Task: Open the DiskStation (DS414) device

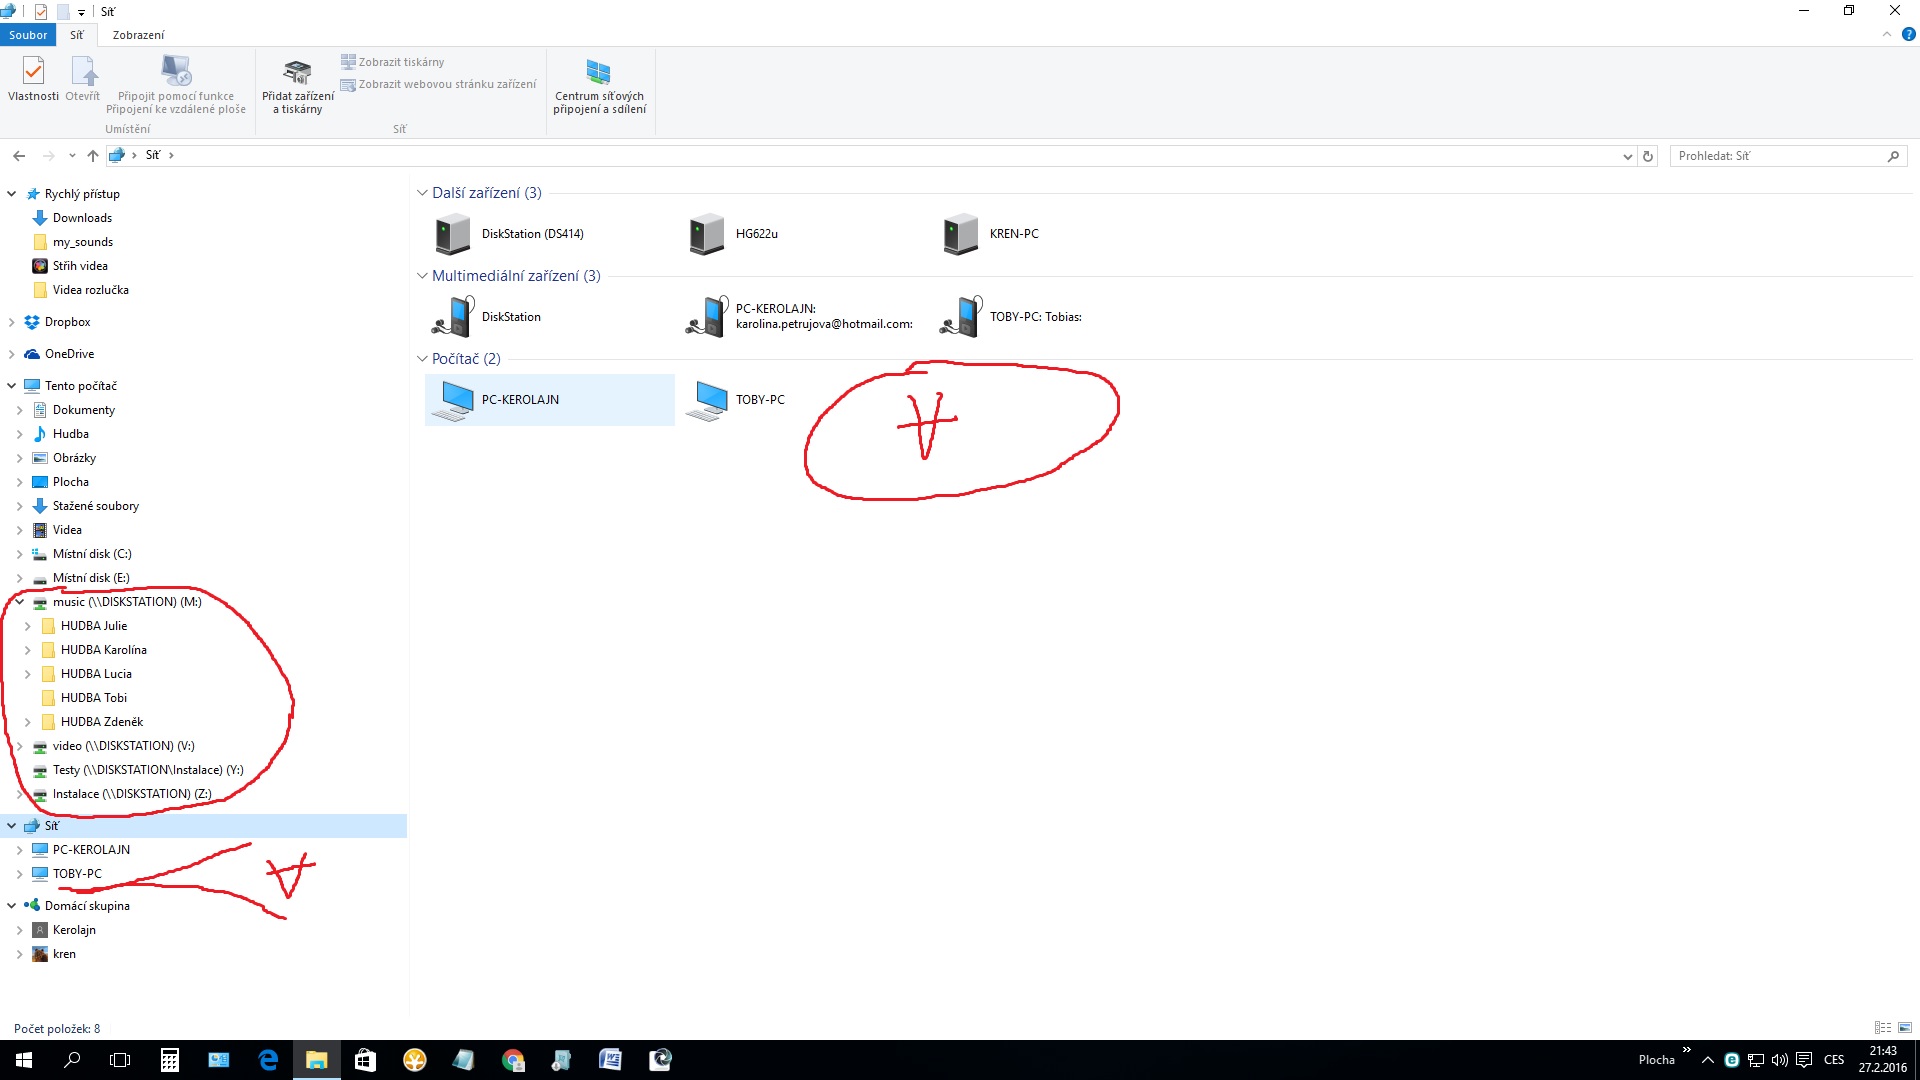Action: [x=510, y=234]
